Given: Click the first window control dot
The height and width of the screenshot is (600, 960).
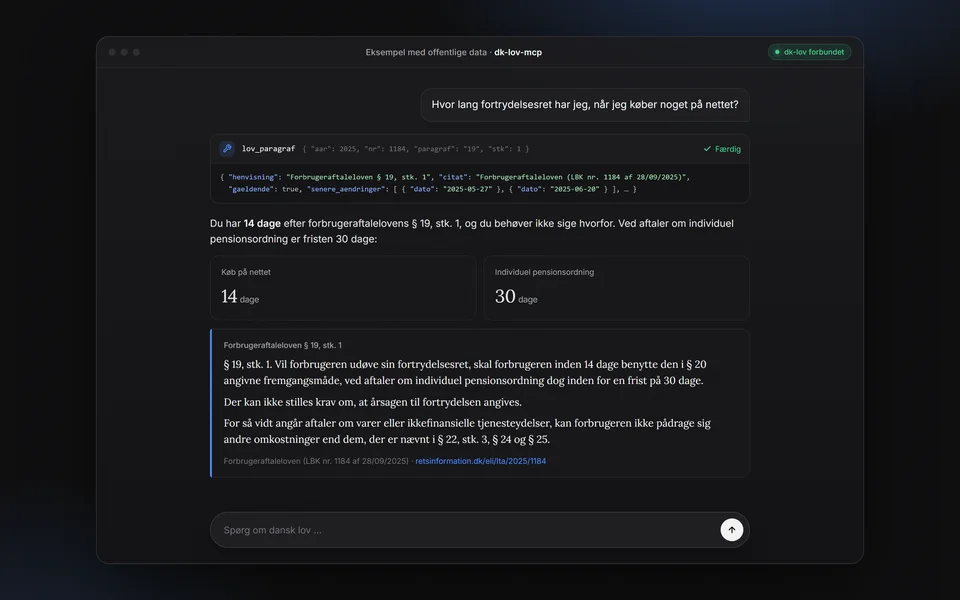Looking at the screenshot, I should pos(112,52).
